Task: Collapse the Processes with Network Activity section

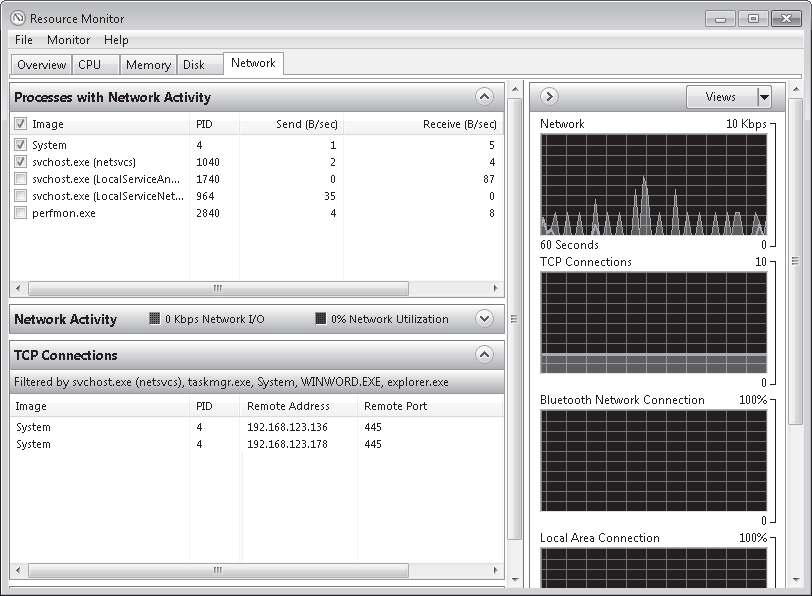Action: tap(484, 97)
